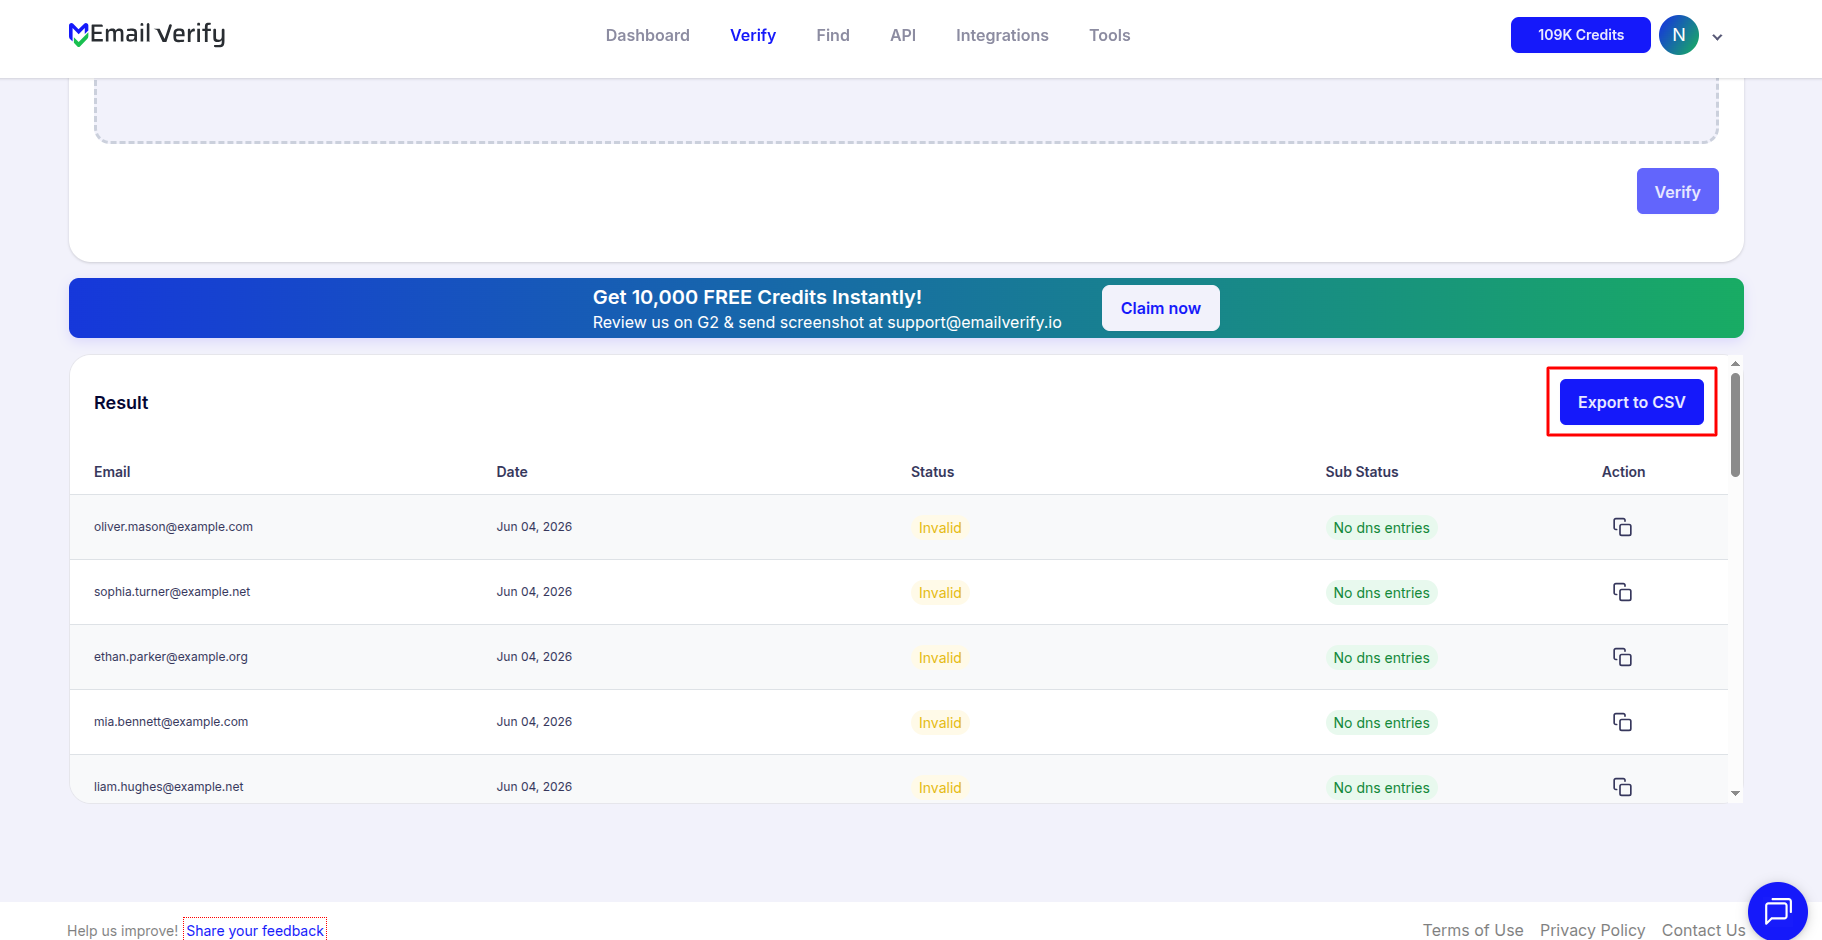Click the Email column header

coord(112,472)
